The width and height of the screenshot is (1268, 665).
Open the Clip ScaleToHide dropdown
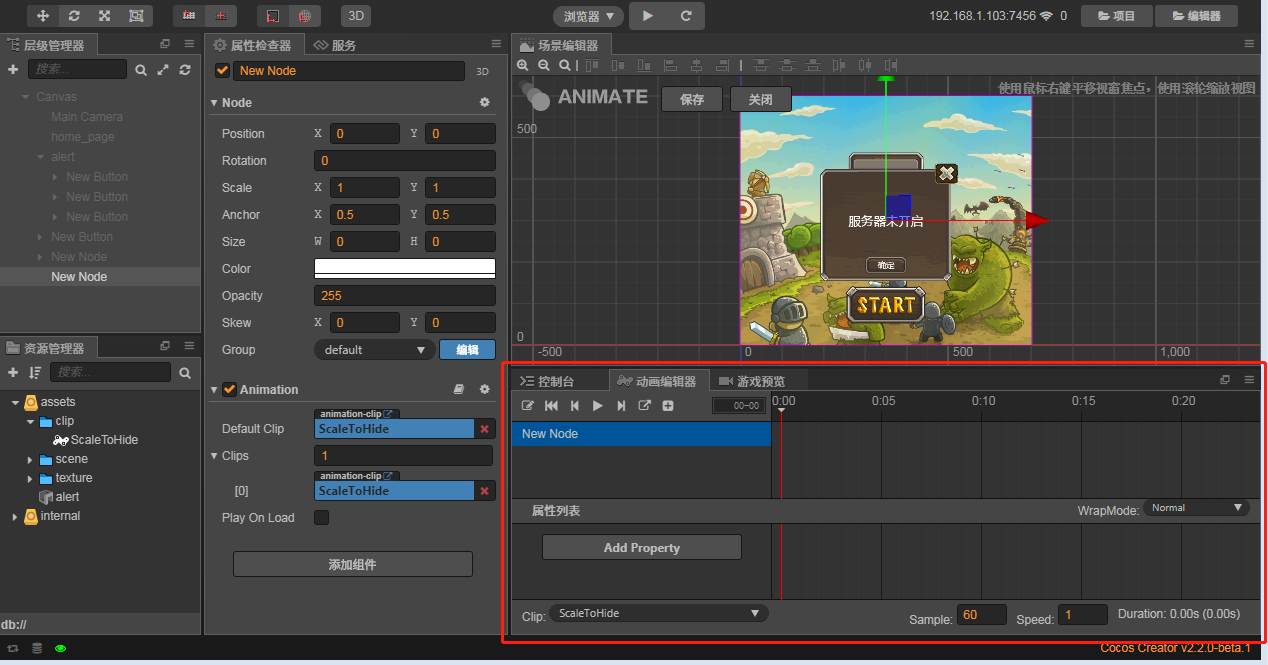659,613
